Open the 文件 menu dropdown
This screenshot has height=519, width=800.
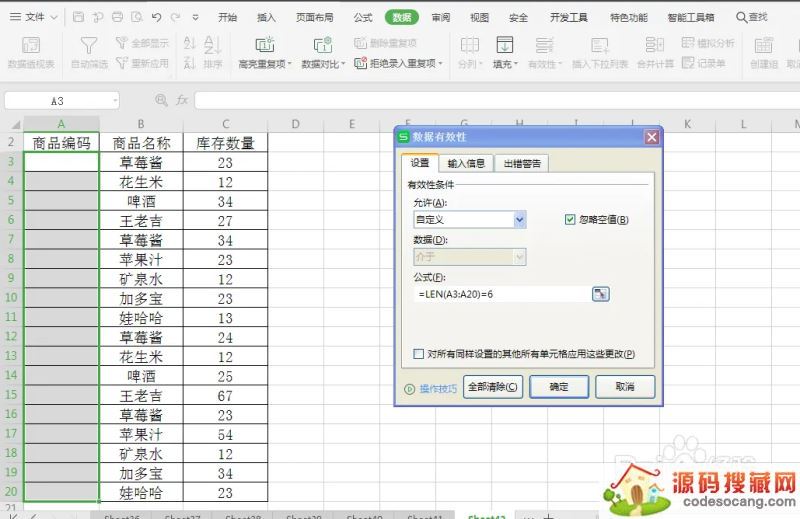tap(40, 17)
